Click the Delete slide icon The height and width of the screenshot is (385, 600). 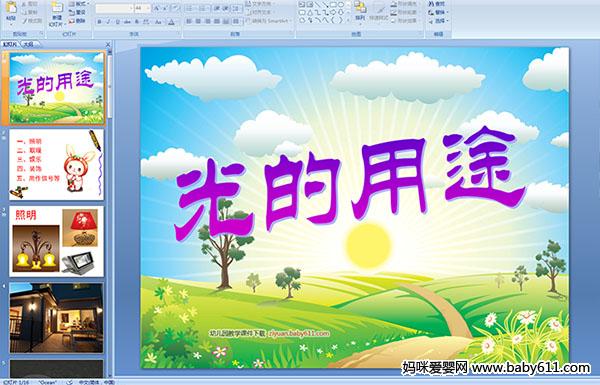coord(77,21)
